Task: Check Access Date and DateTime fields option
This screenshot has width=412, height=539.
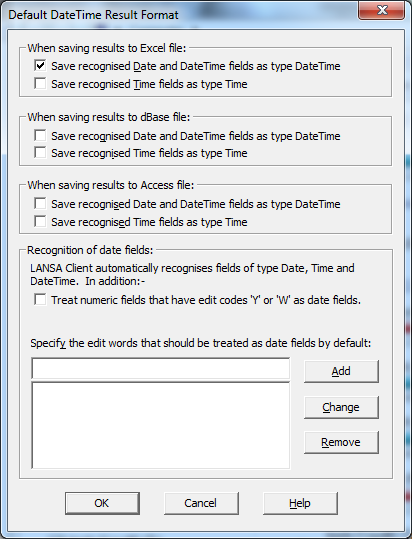Action: pos(40,204)
